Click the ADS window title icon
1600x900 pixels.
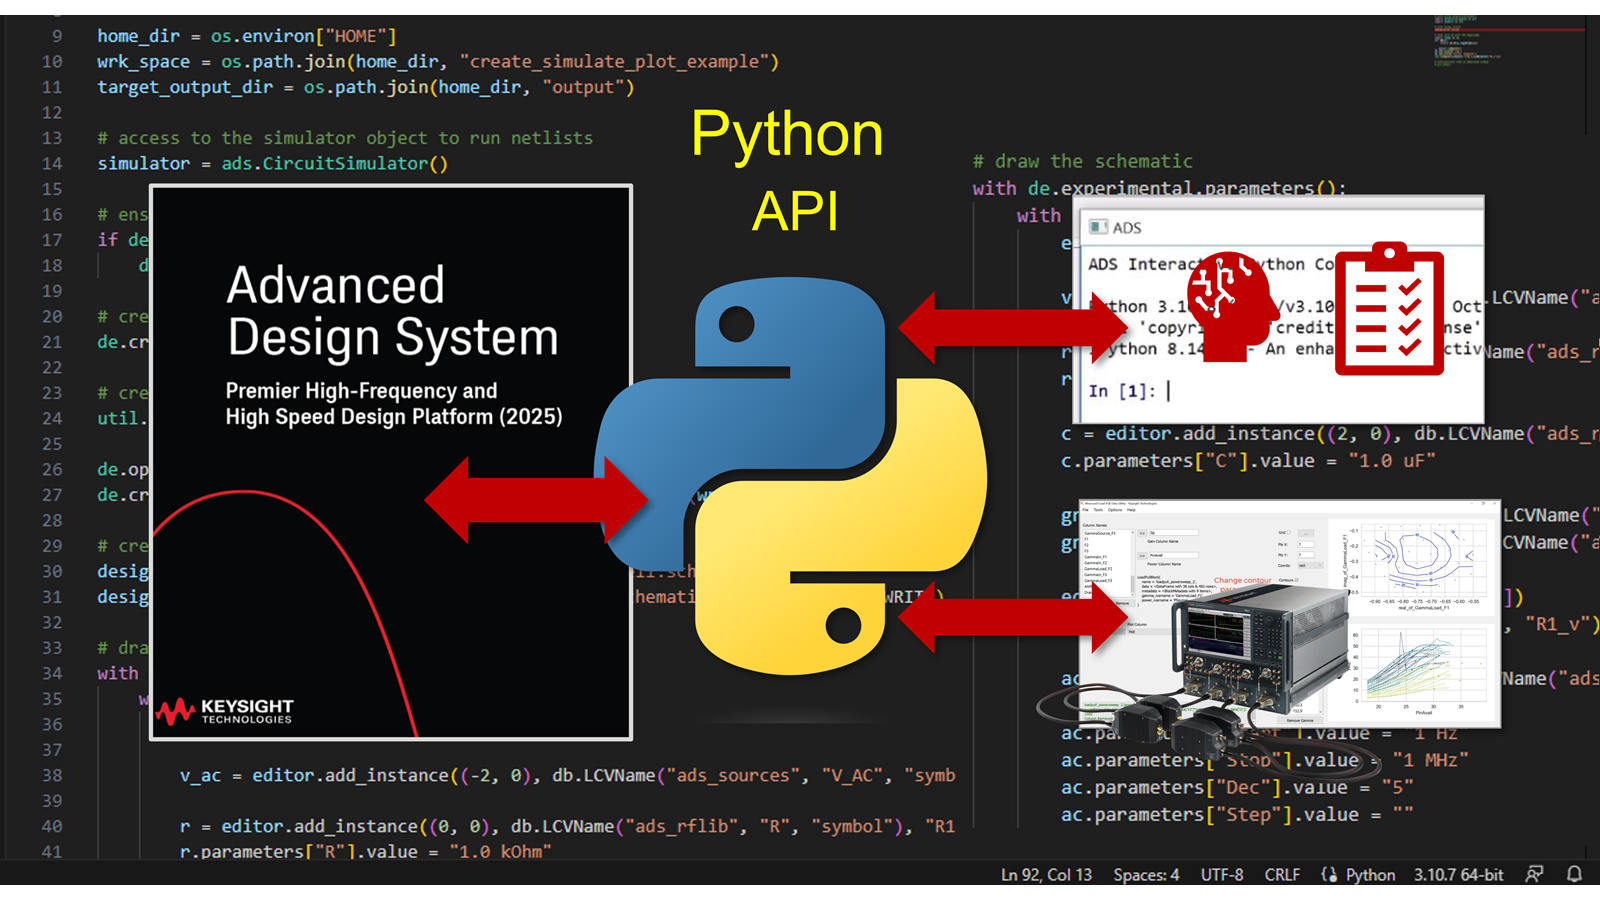(1098, 227)
